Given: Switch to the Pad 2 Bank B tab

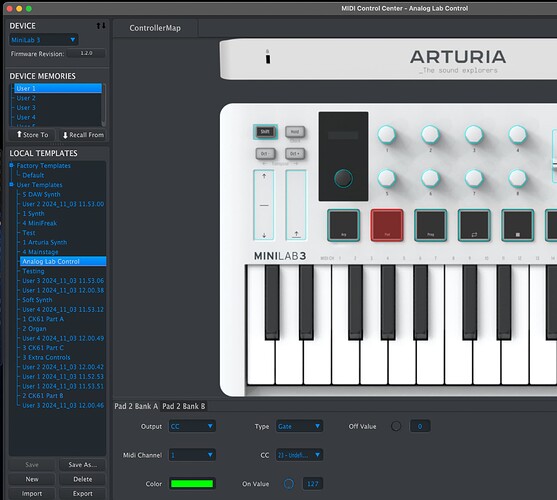Looking at the screenshot, I should click(x=184, y=406).
